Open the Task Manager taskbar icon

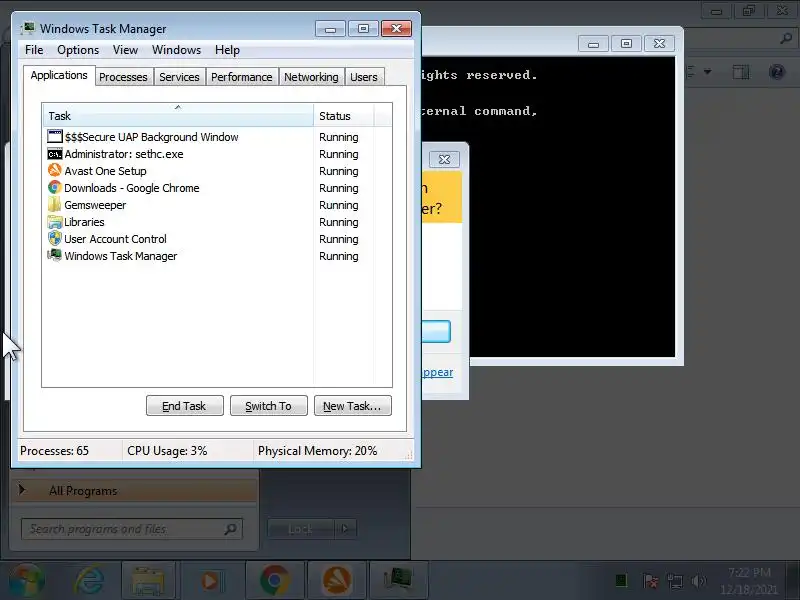click(398, 581)
